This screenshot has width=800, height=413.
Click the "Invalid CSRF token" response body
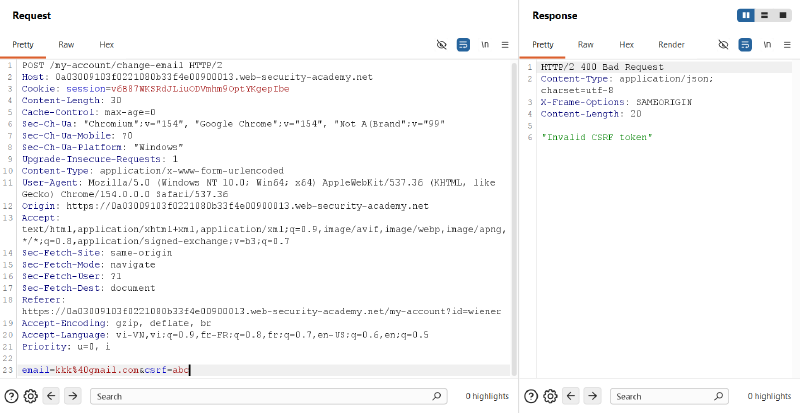(596, 137)
